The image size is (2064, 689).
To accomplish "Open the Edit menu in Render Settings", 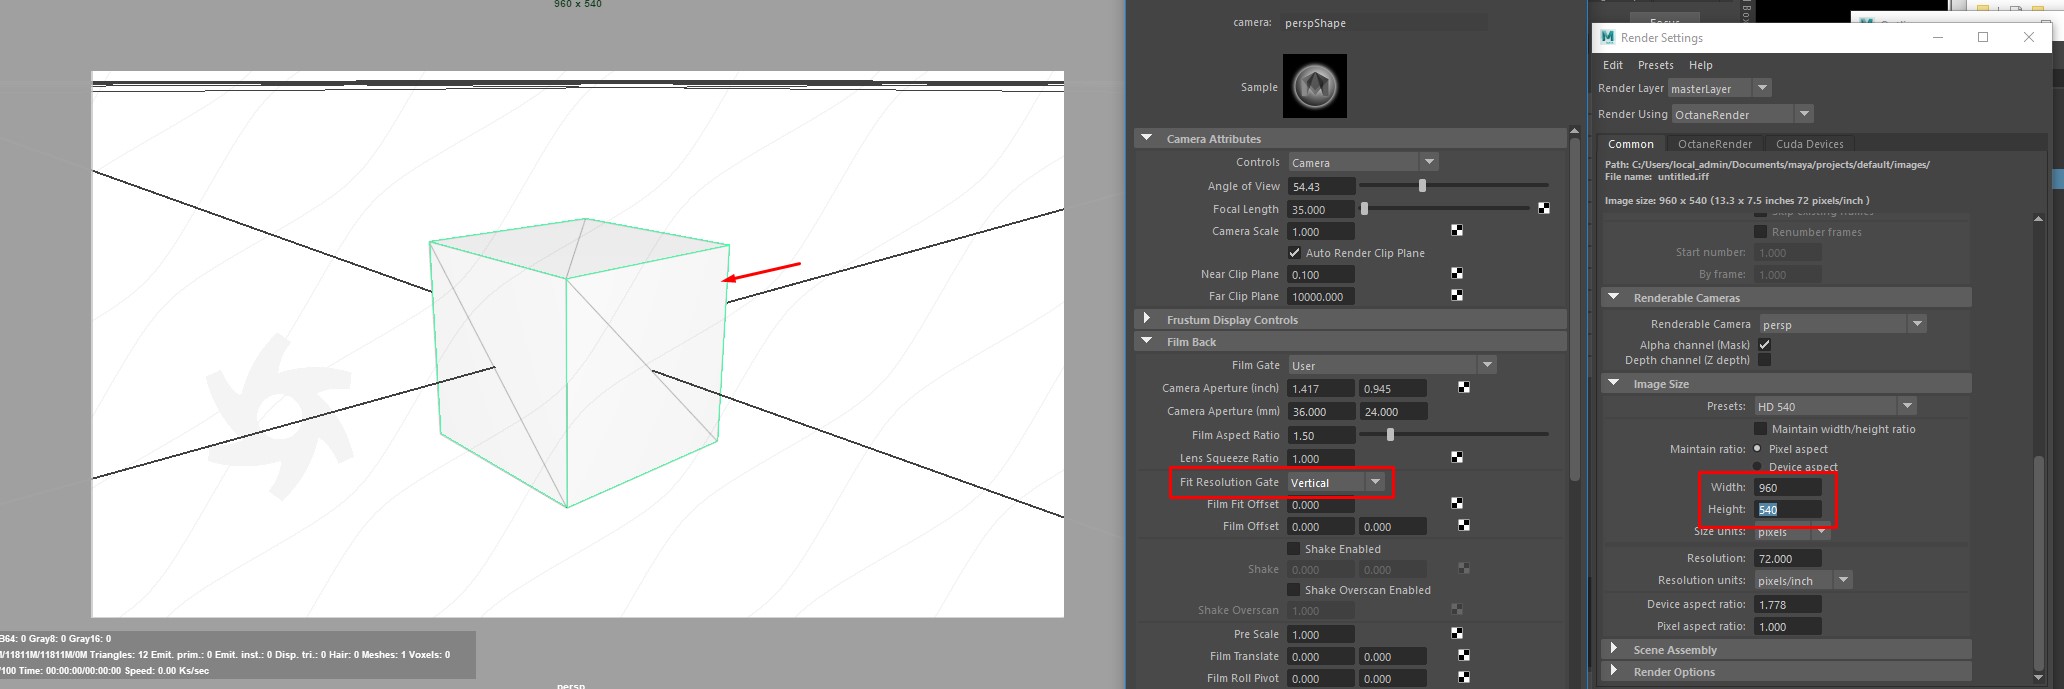I will coord(1613,65).
